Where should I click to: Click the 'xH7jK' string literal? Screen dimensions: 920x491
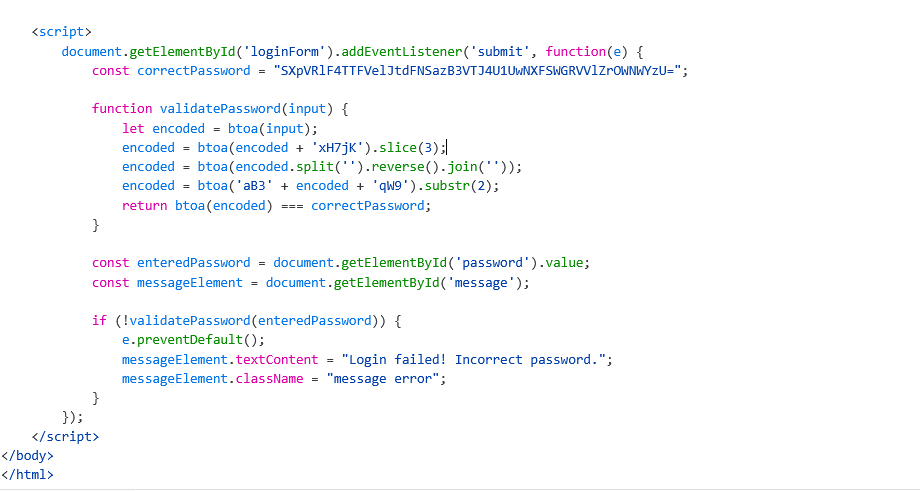337,148
